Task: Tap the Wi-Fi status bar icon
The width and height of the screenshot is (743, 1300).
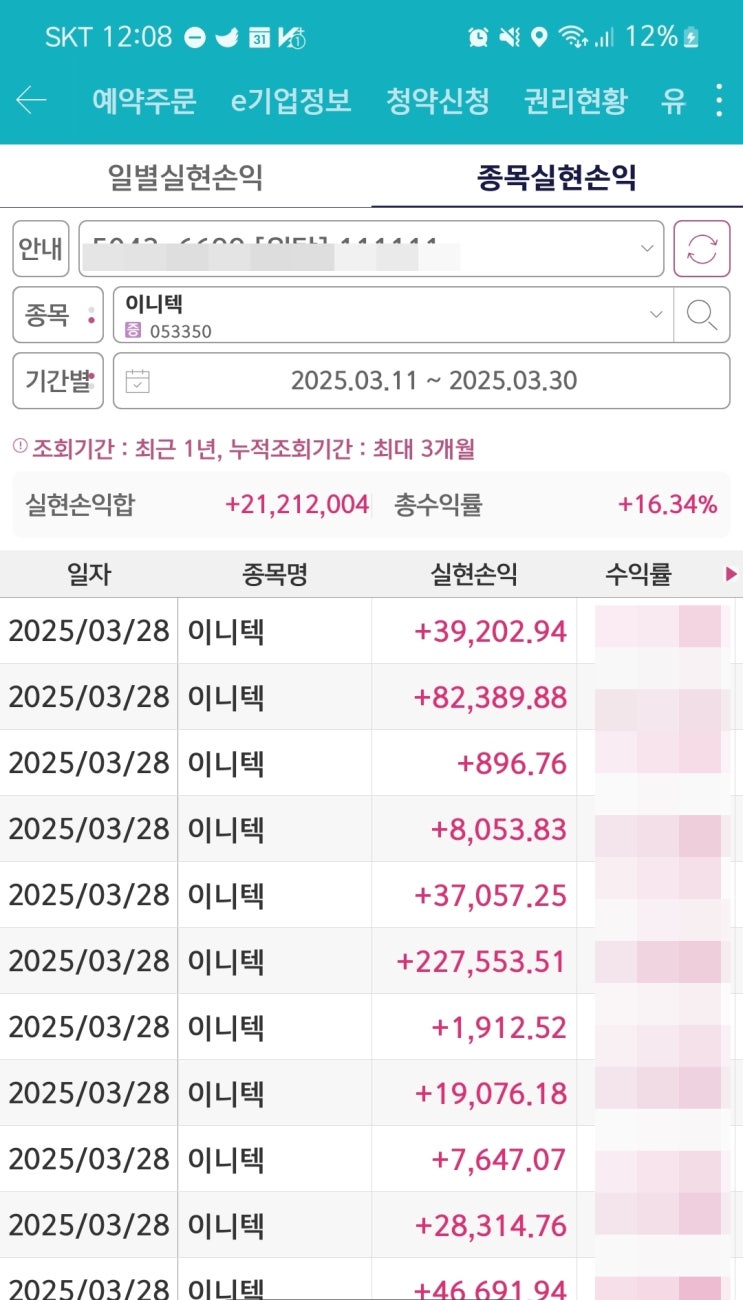Action: pyautogui.click(x=573, y=37)
